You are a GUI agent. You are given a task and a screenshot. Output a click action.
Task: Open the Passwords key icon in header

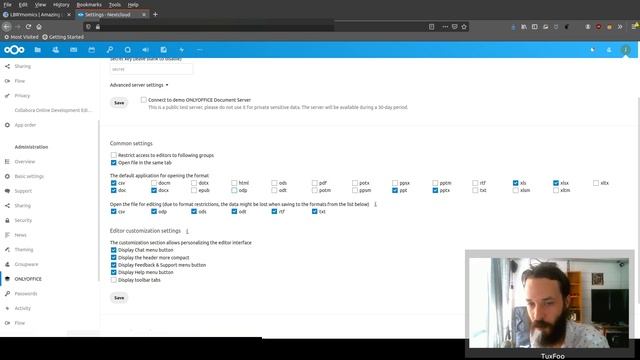click(110, 50)
